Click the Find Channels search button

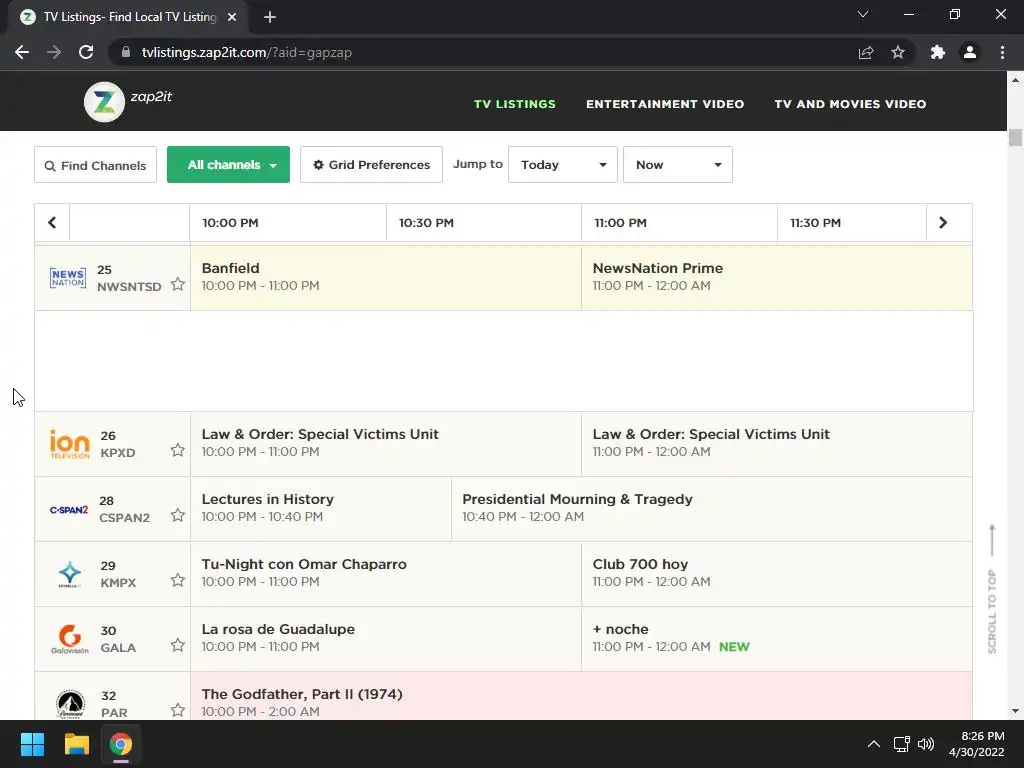click(x=95, y=165)
